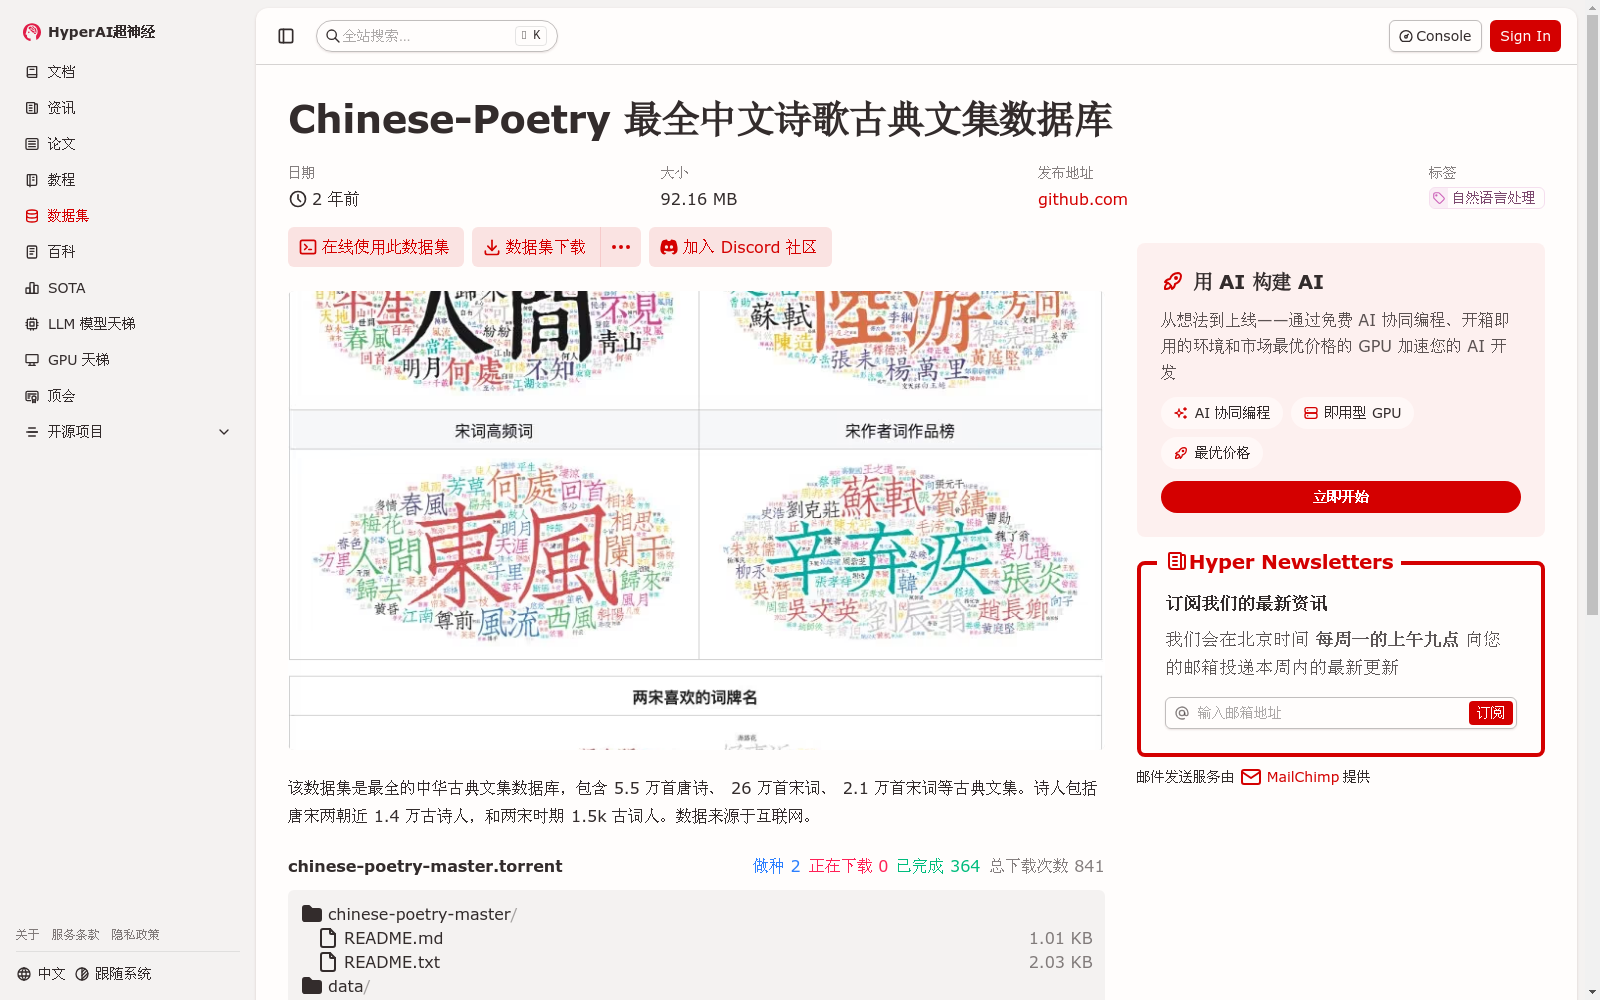Image resolution: width=1600 pixels, height=1000 pixels.
Task: Click the 顶会 sidebar icon
Action: (x=32, y=395)
